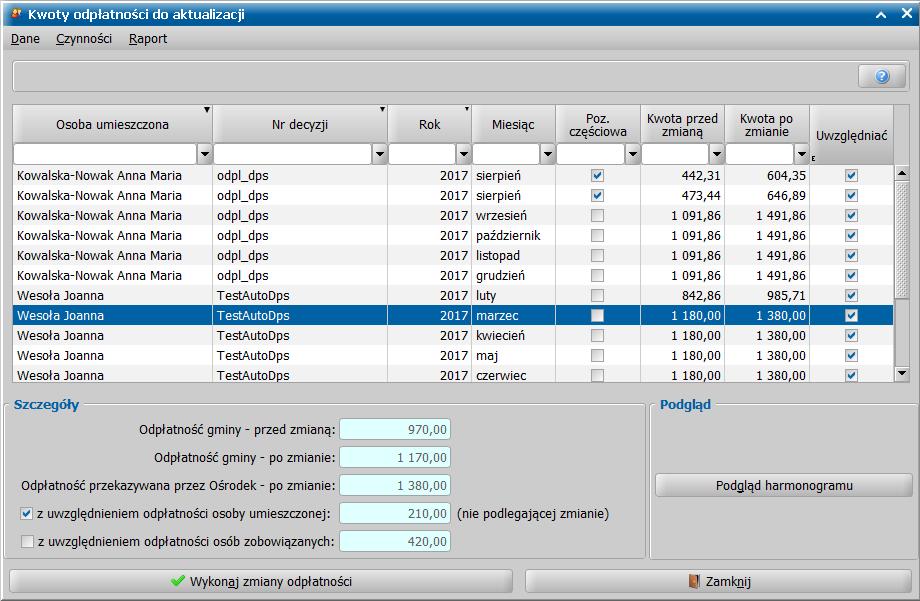Open Podgląd harmonogramu
This screenshot has height=601, width=920.
pyautogui.click(x=784, y=485)
